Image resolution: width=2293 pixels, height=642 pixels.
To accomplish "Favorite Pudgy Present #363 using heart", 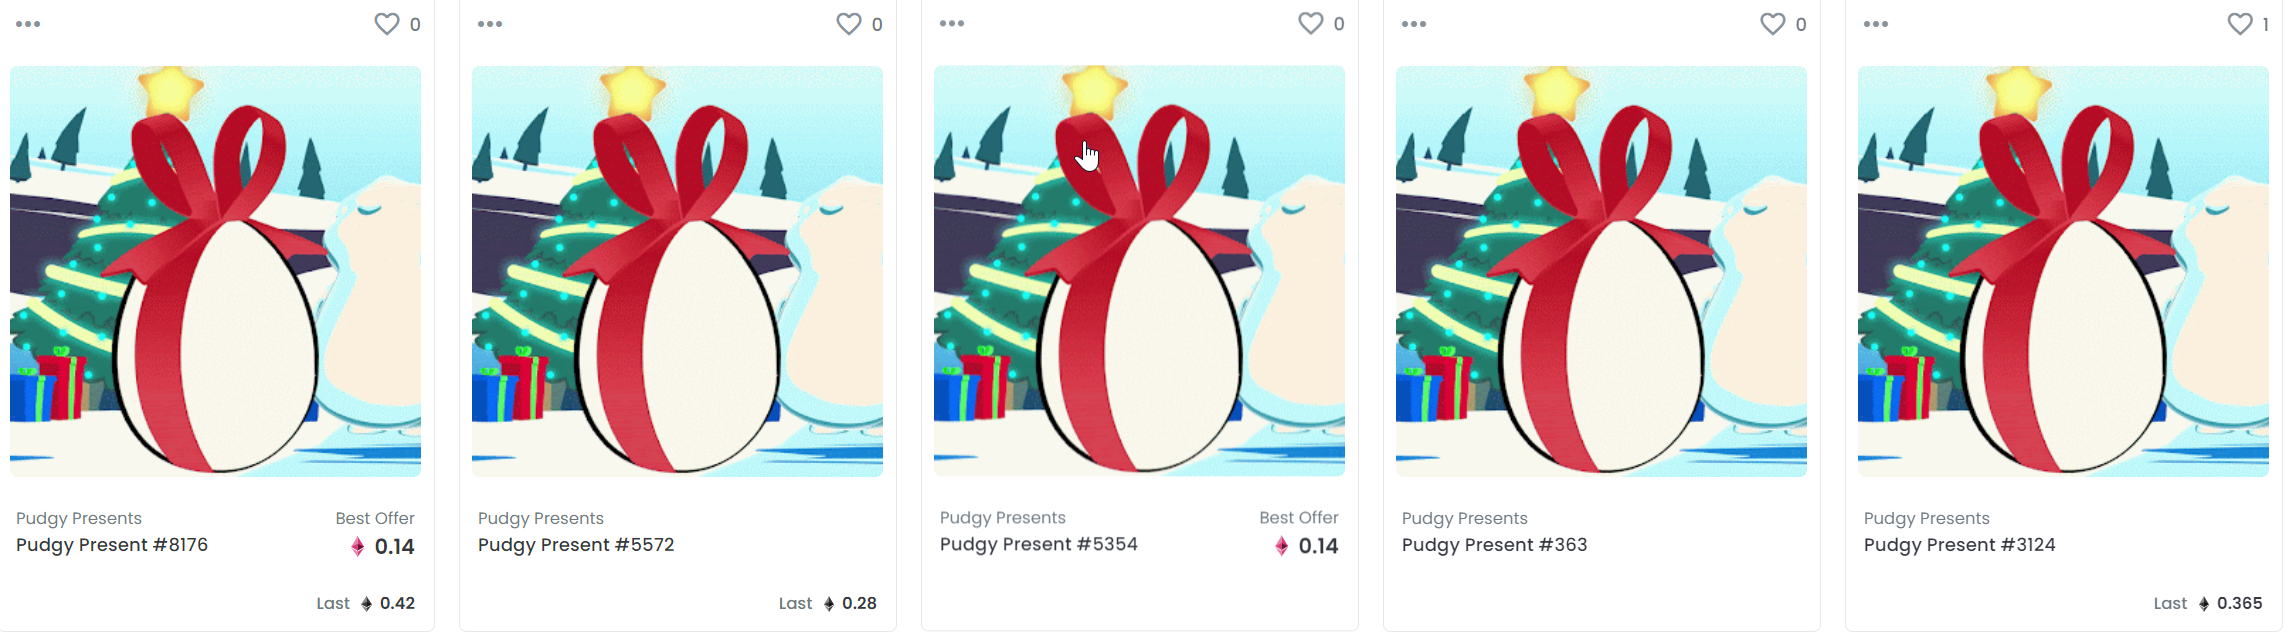I will [x=1773, y=24].
